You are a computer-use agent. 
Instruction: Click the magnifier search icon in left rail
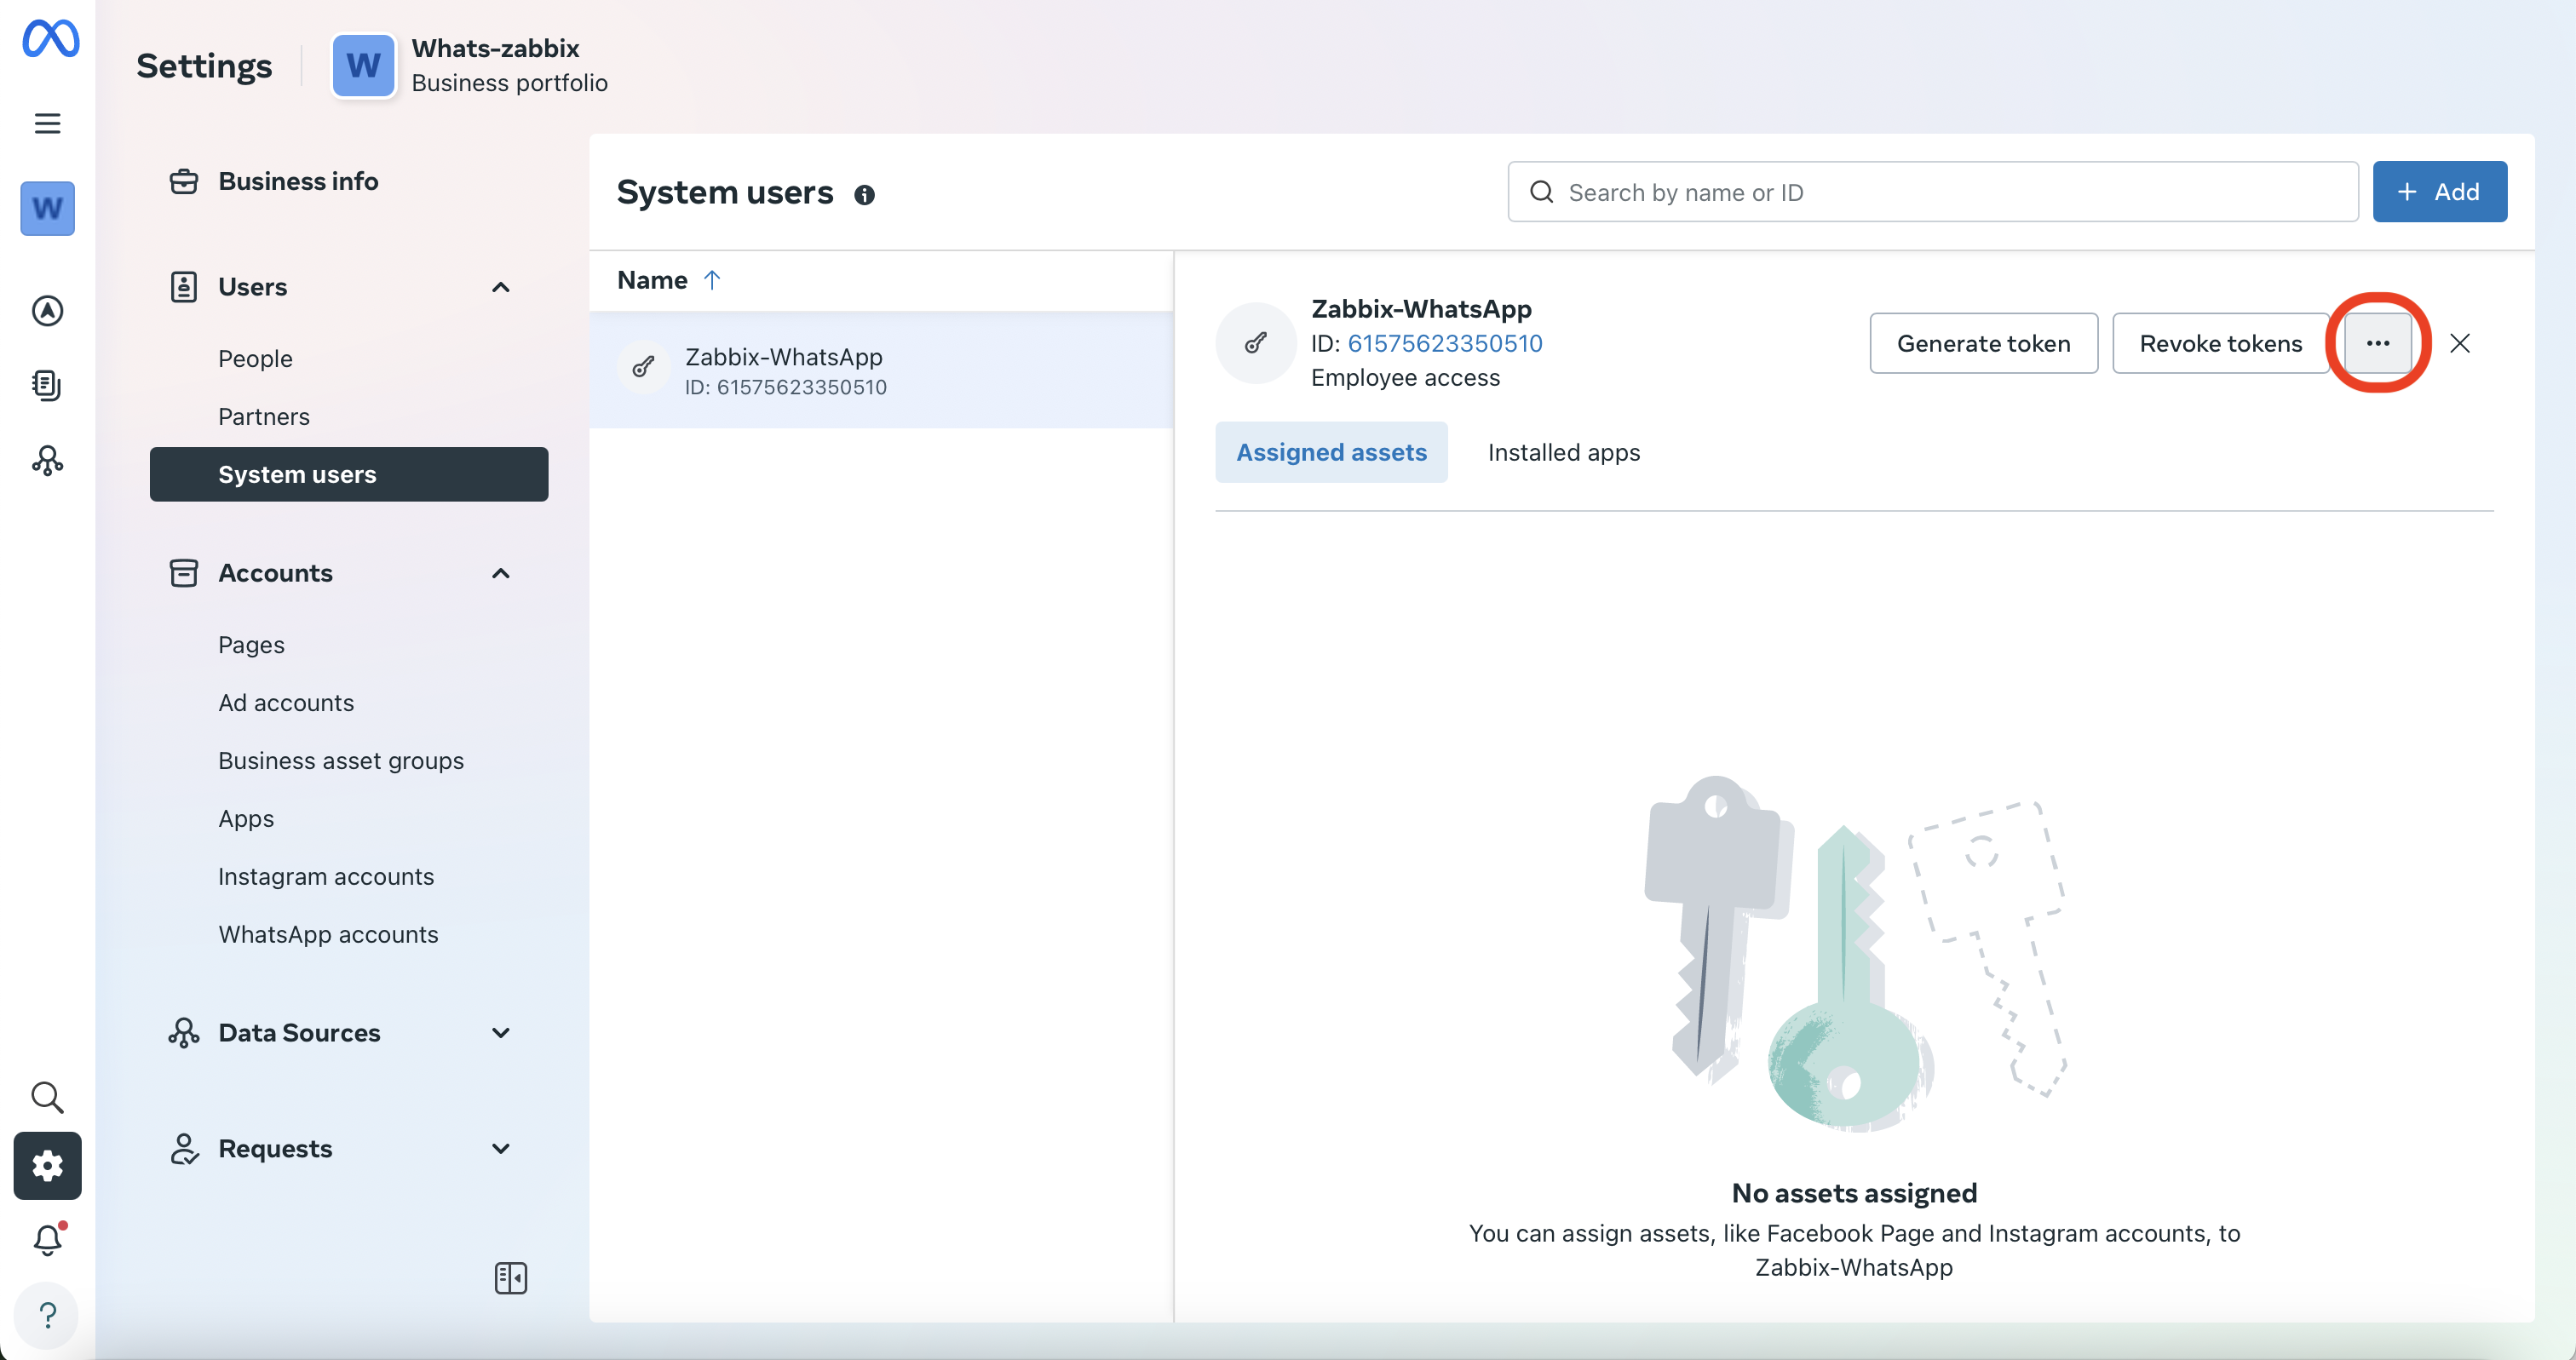[47, 1097]
